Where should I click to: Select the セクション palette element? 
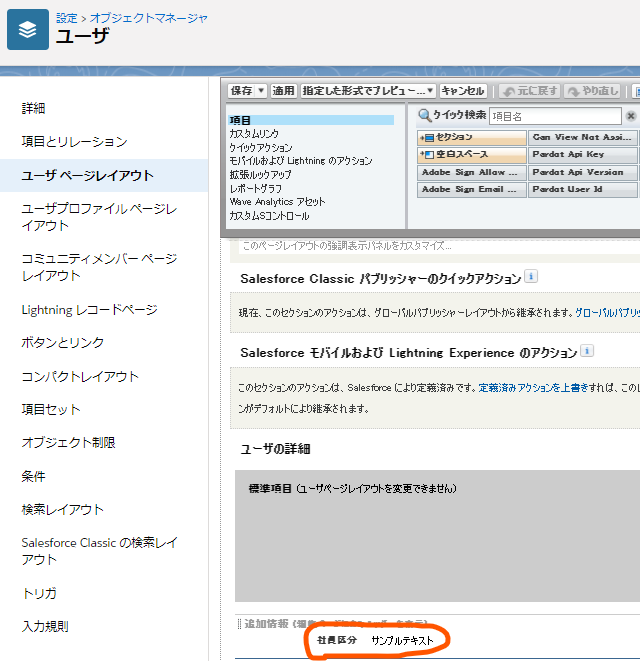(x=472, y=137)
